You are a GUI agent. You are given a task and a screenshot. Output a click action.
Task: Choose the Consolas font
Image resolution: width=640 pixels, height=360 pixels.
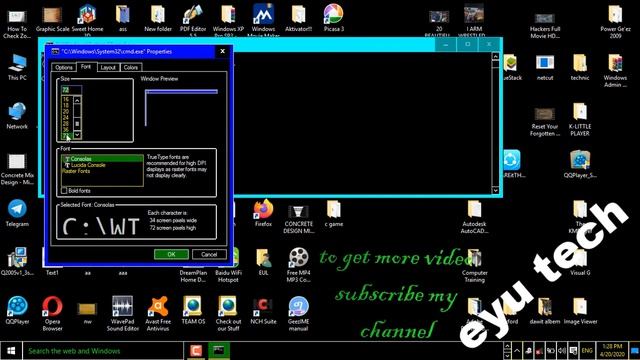pyautogui.click(x=102, y=159)
